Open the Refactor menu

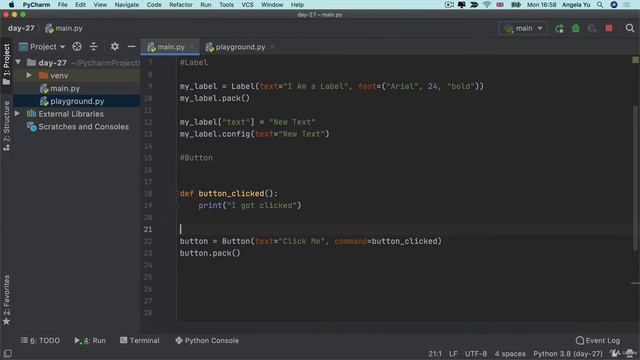point(181,5)
